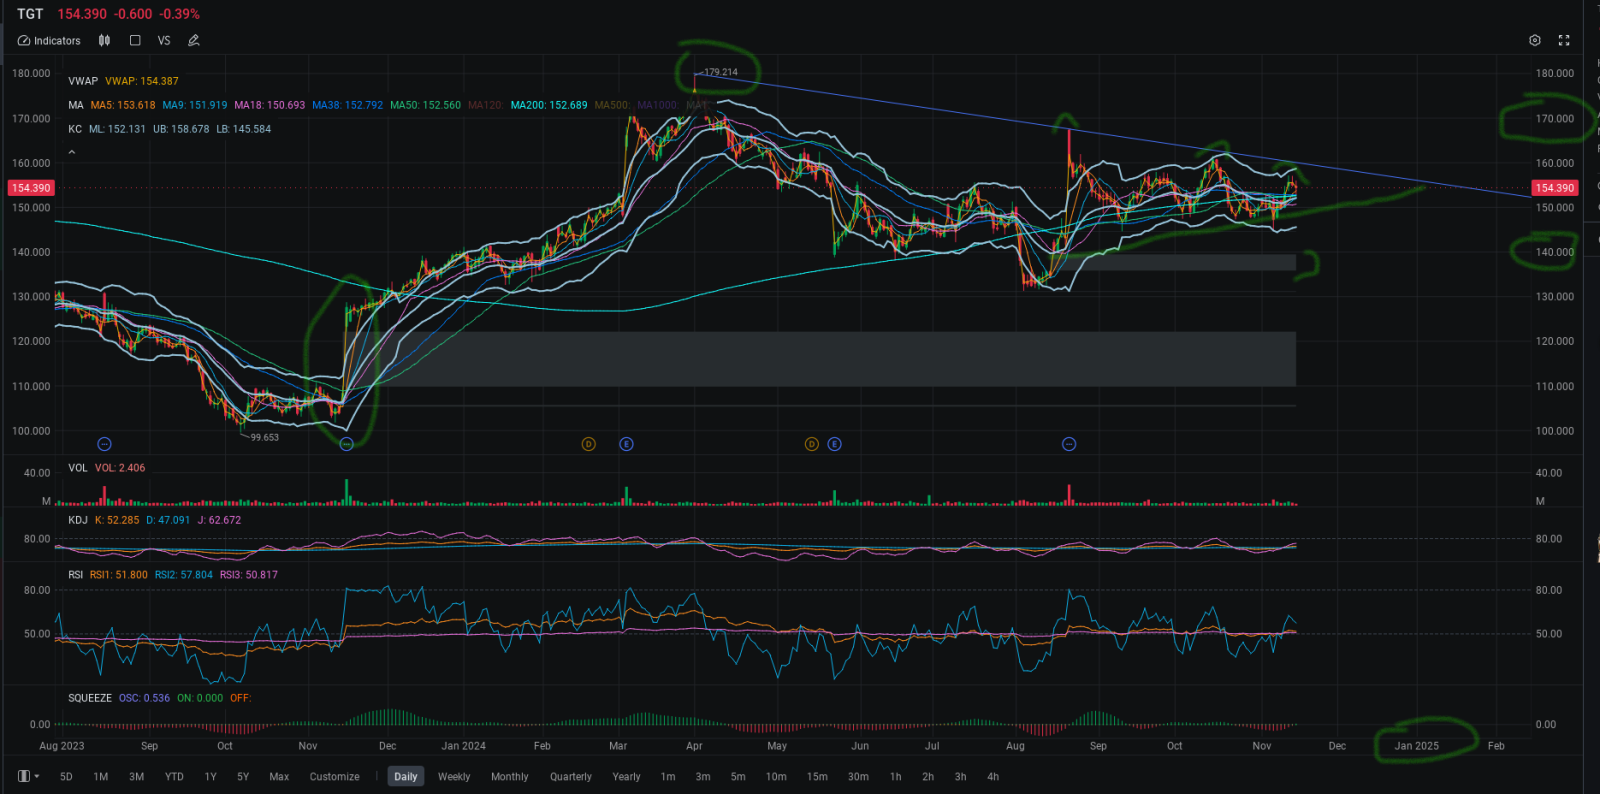Switch to 30m interval

pyautogui.click(x=858, y=777)
